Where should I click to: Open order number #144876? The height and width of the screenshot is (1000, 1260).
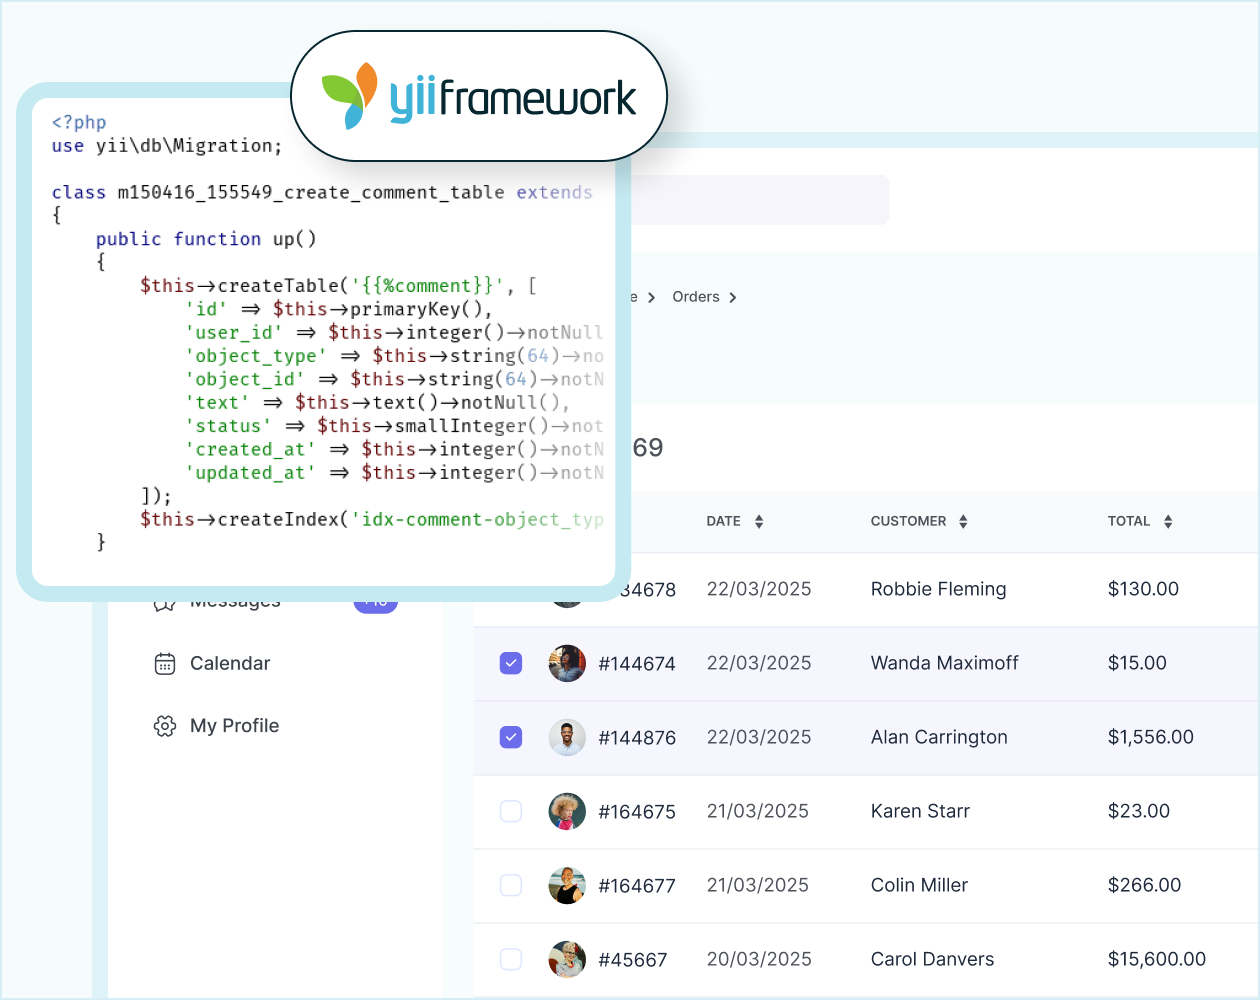pos(637,738)
